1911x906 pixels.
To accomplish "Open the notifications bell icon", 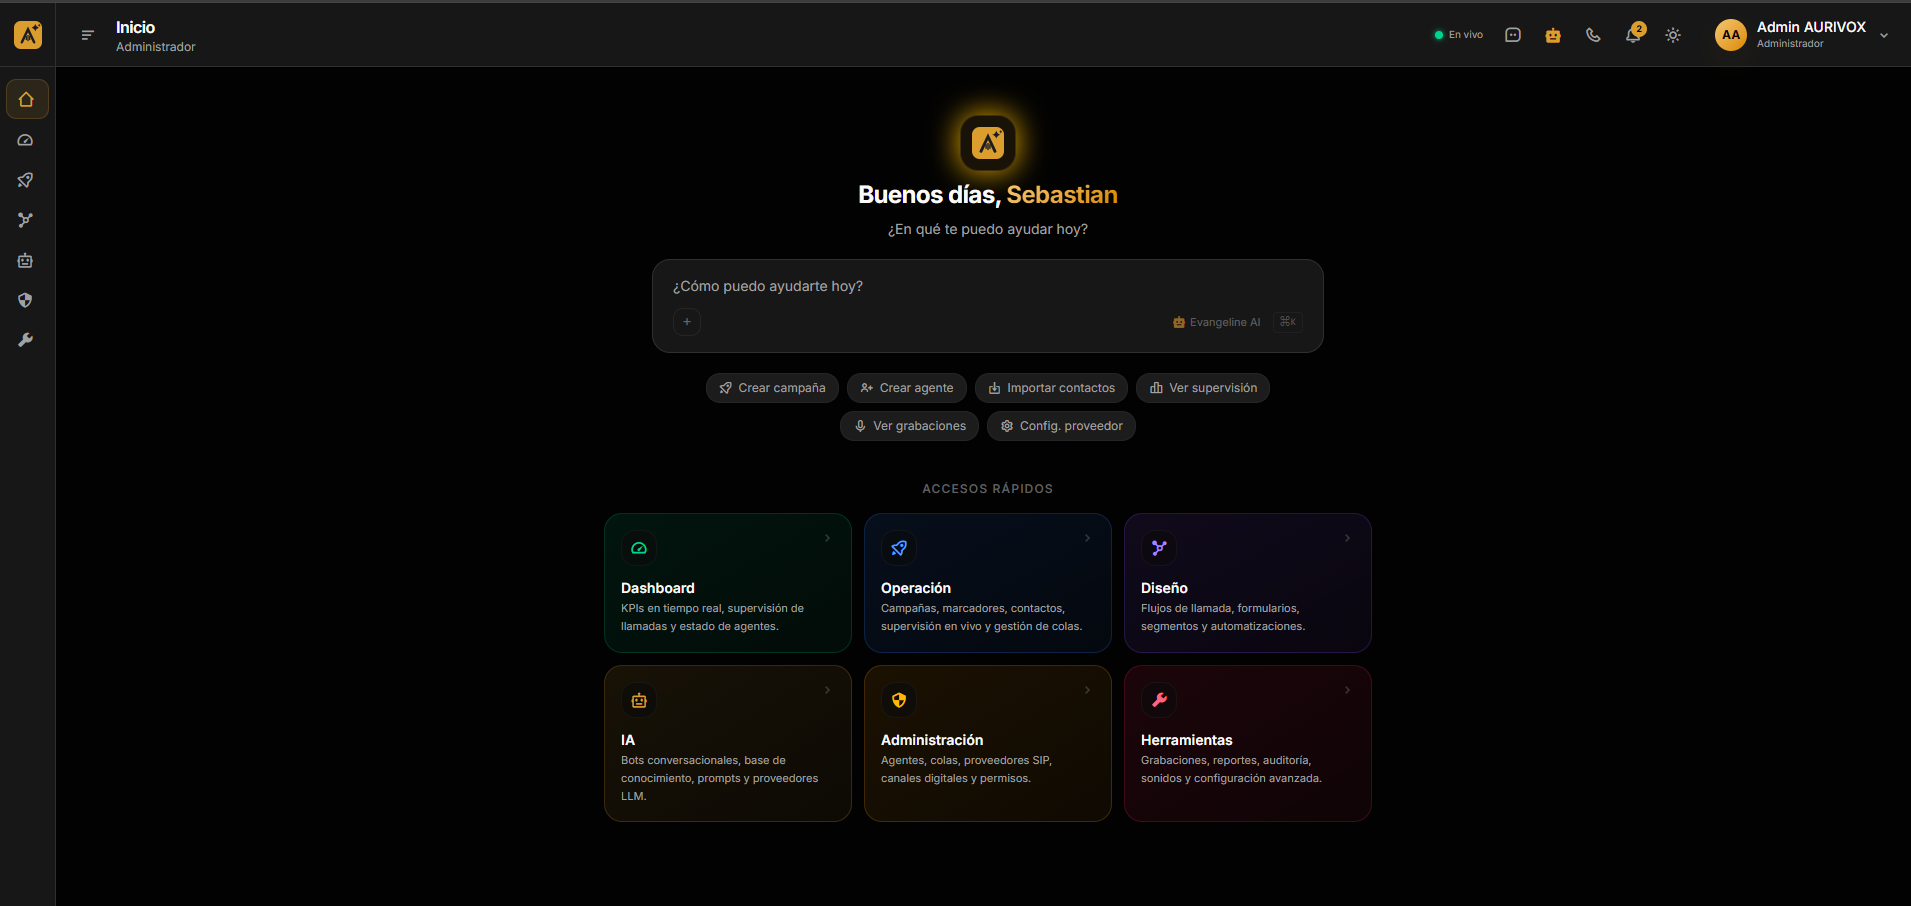I will click(1633, 35).
